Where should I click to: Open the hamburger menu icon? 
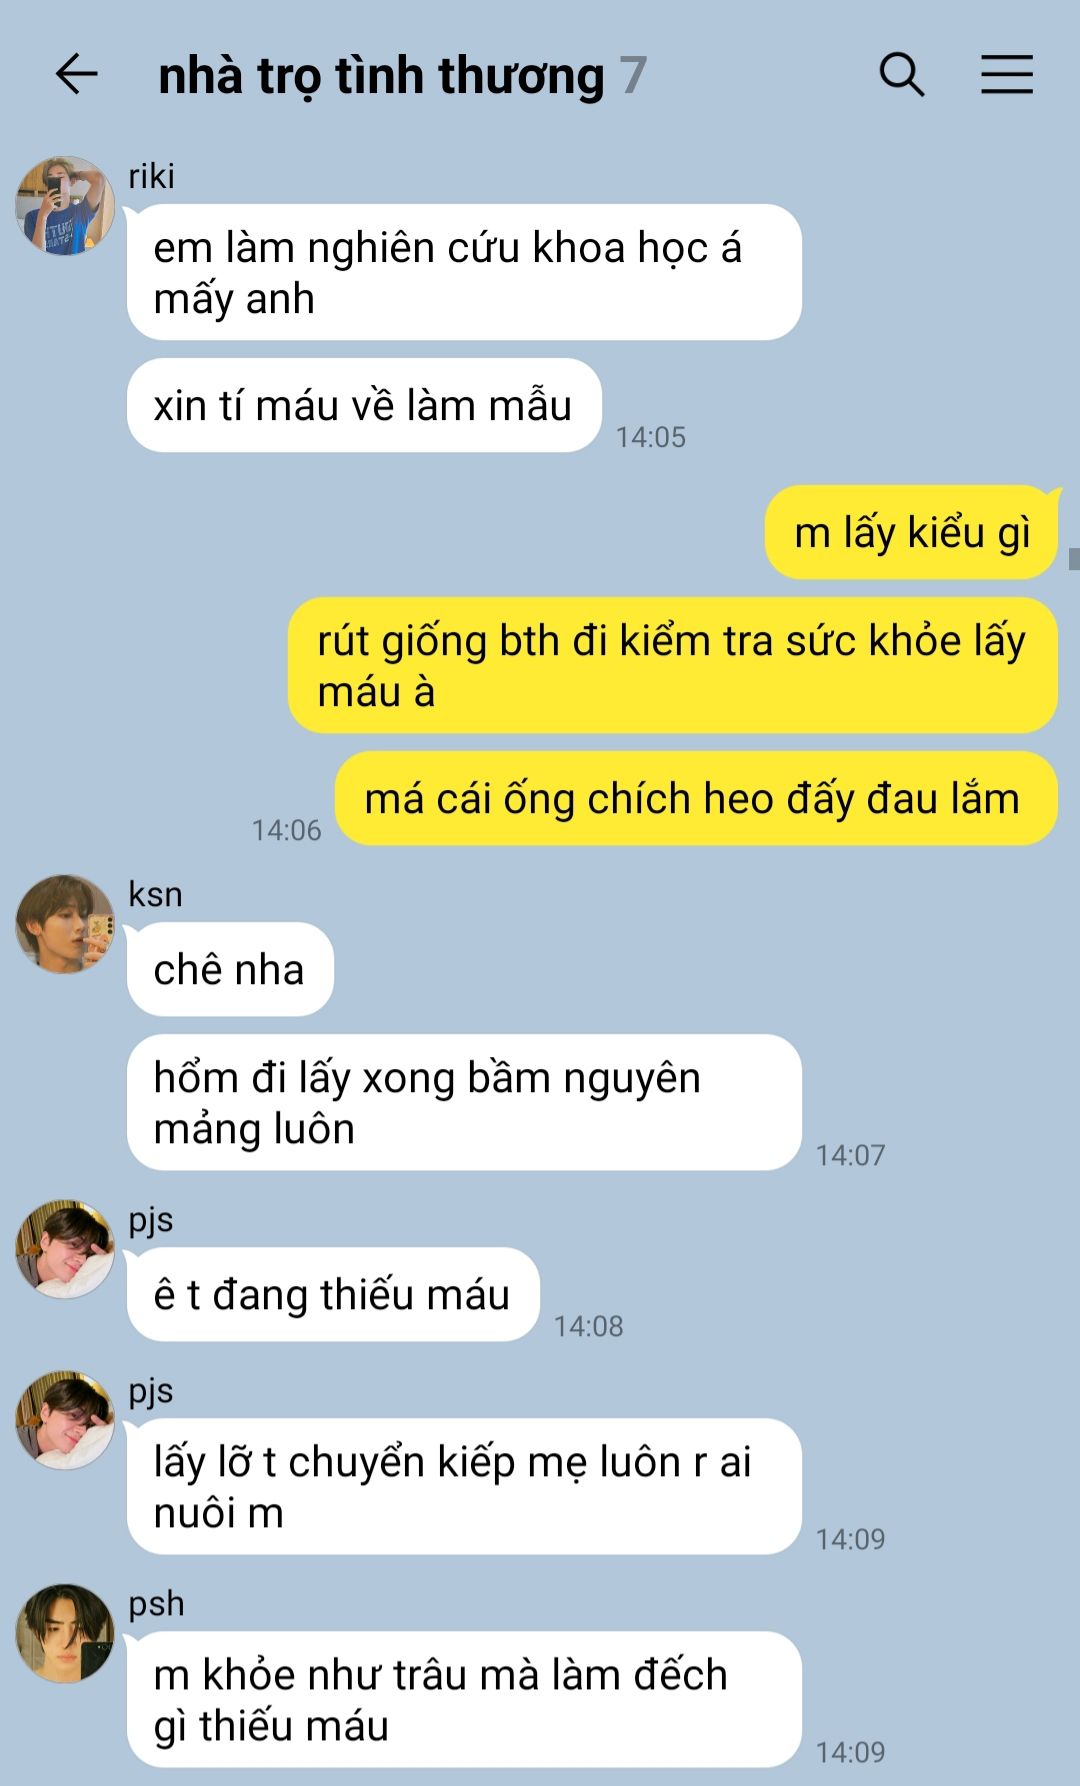coord(1006,75)
